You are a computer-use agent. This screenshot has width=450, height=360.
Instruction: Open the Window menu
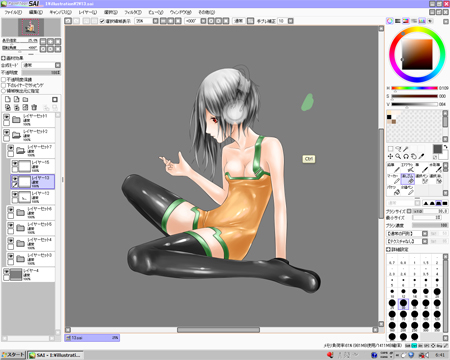180,12
